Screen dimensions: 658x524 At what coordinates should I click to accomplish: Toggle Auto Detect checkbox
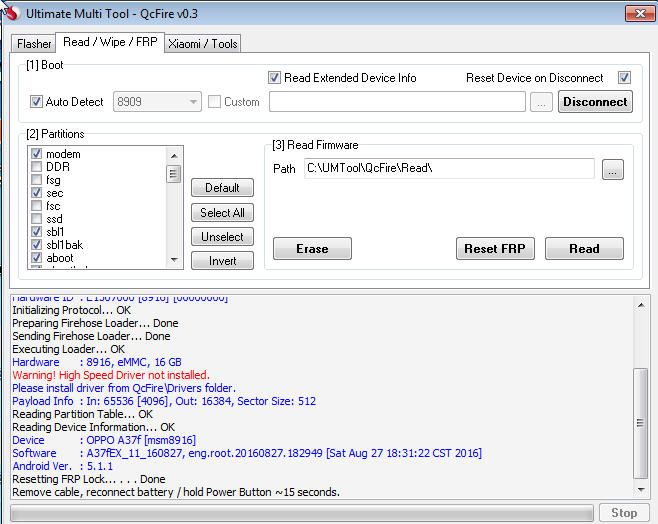click(37, 102)
